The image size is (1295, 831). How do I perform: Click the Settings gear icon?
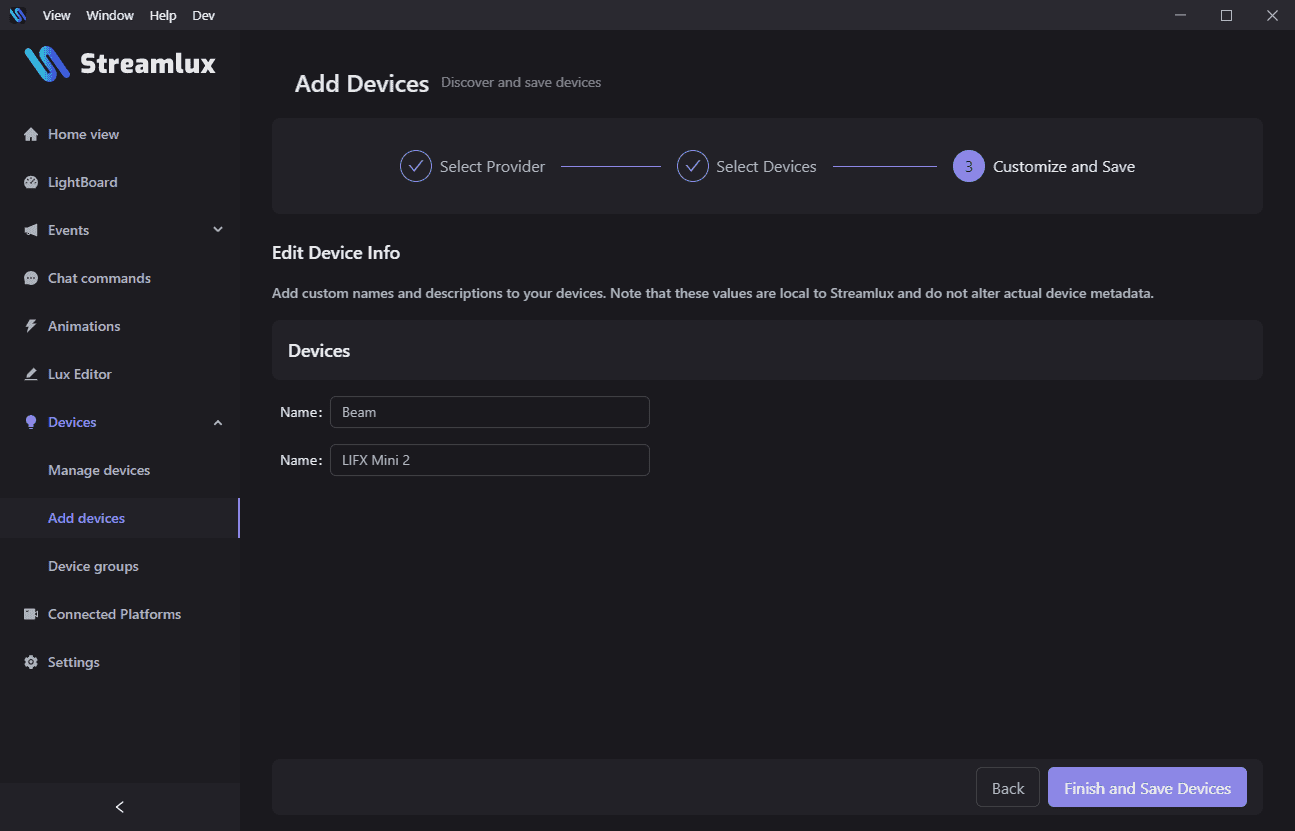(x=30, y=663)
